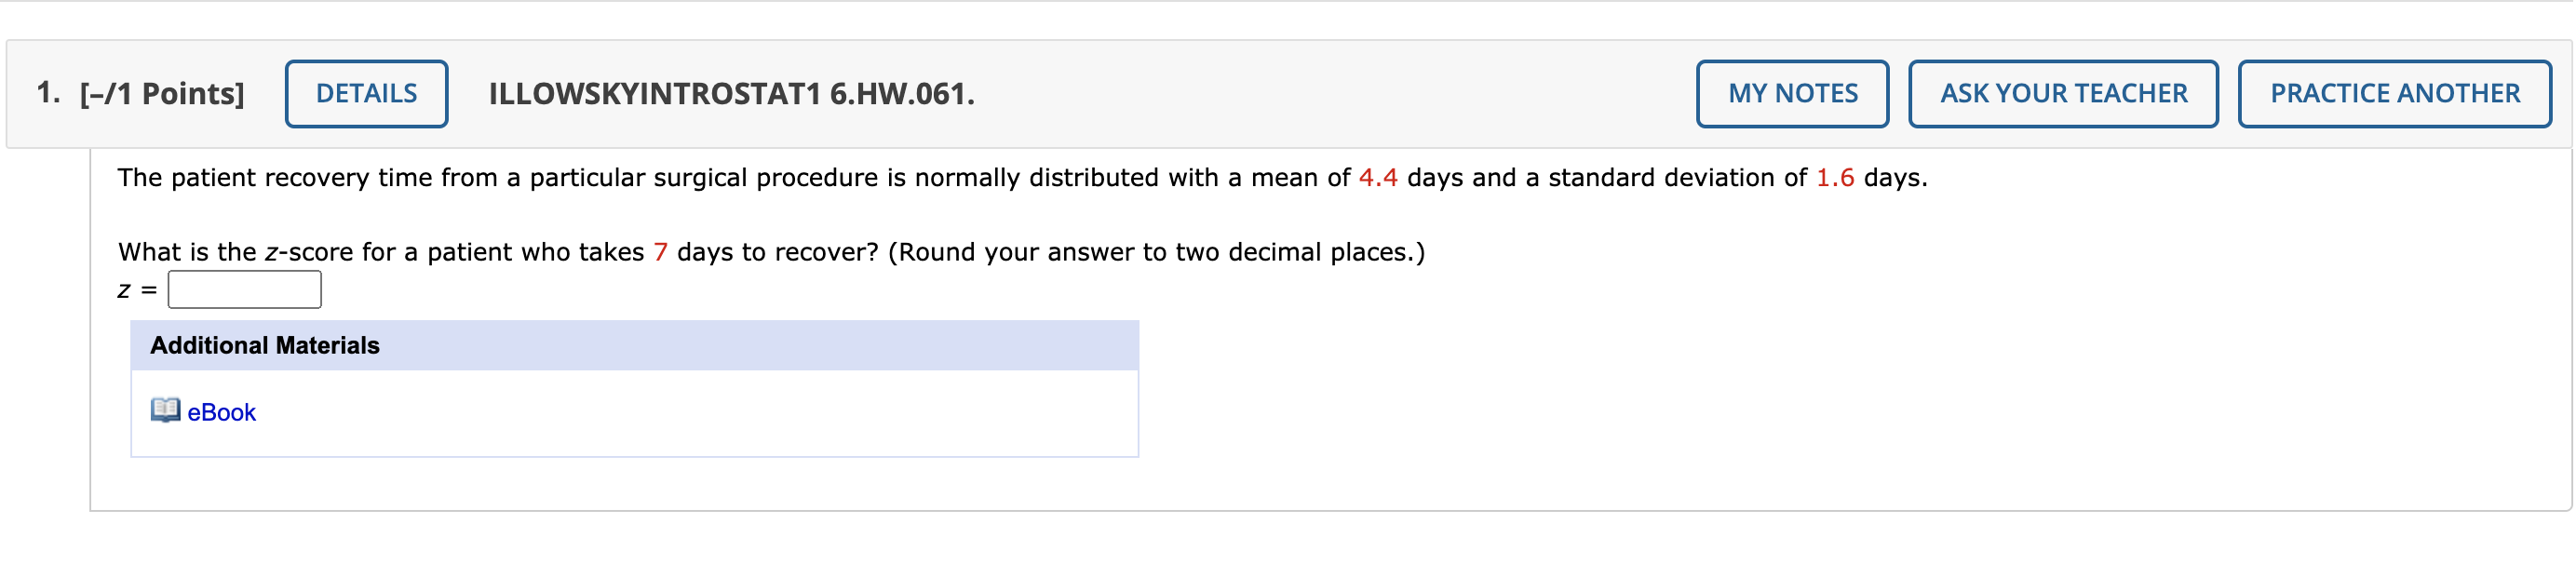2576x577 pixels.
Task: Click the red value 7 in the question
Action: point(660,252)
